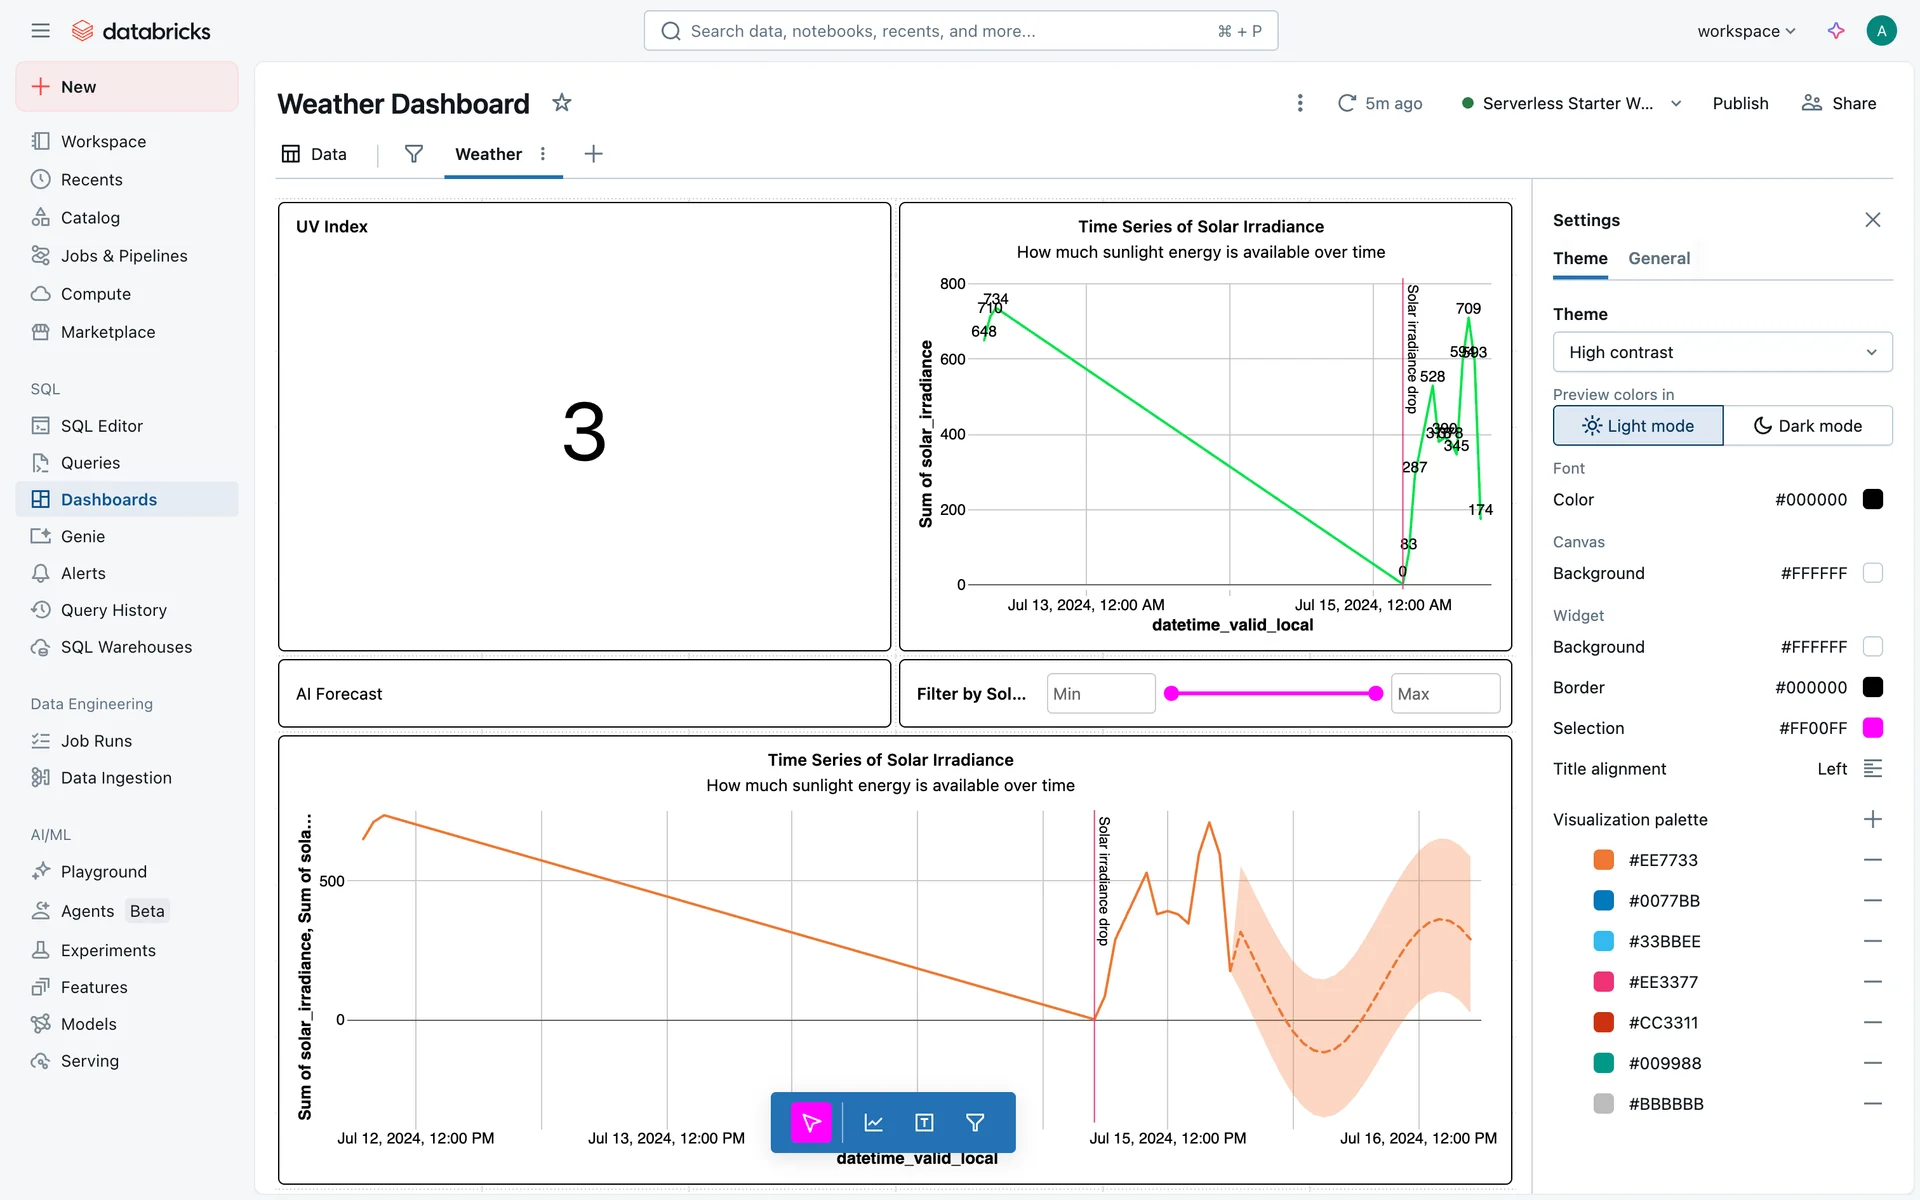Click the Publish button
Image resolution: width=1920 pixels, height=1200 pixels.
[x=1739, y=104]
